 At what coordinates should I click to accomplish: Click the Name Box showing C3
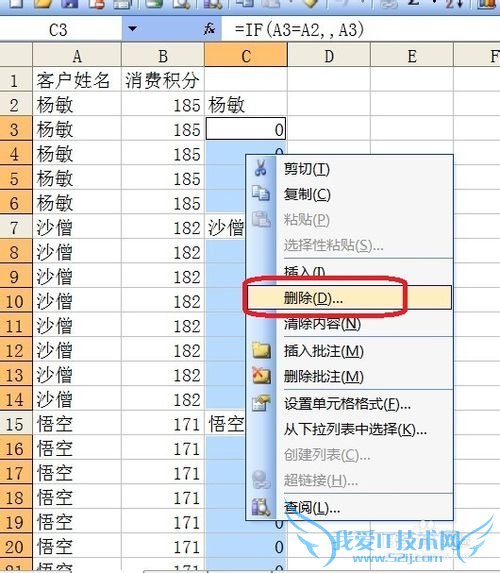[61, 29]
